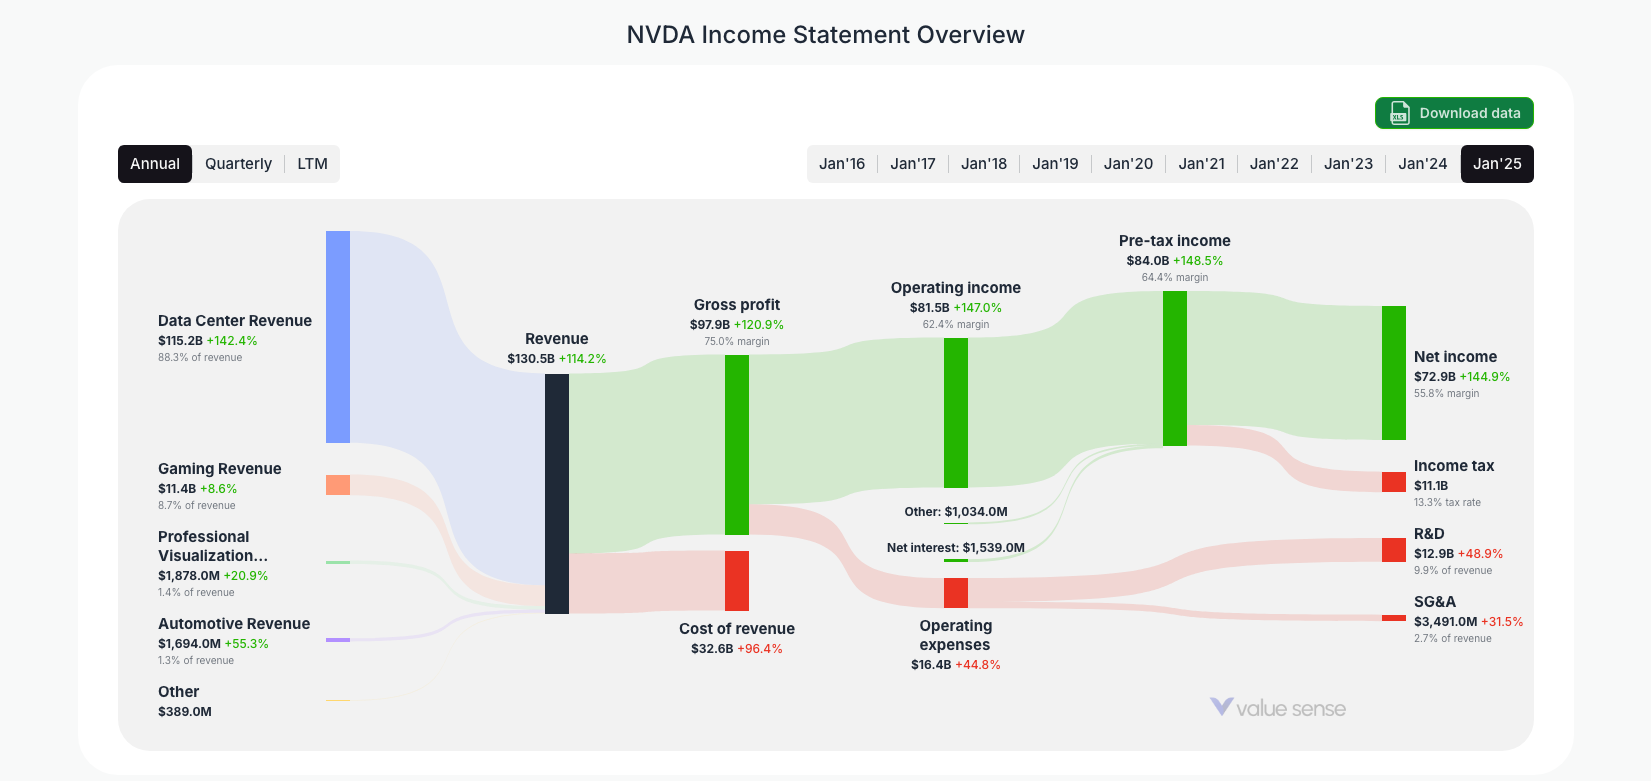1651x781 pixels.
Task: Click the 13.3% tax rate note
Action: click(1447, 503)
